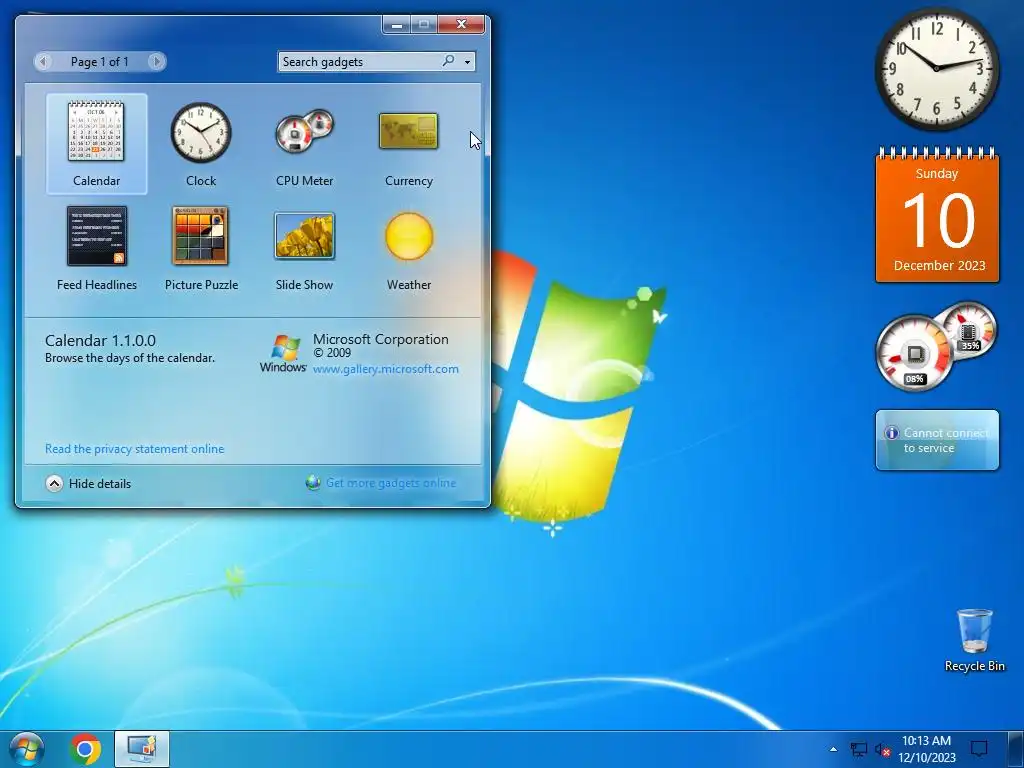Select the Feed Headlines gadget
The width and height of the screenshot is (1024, 768).
(x=97, y=236)
